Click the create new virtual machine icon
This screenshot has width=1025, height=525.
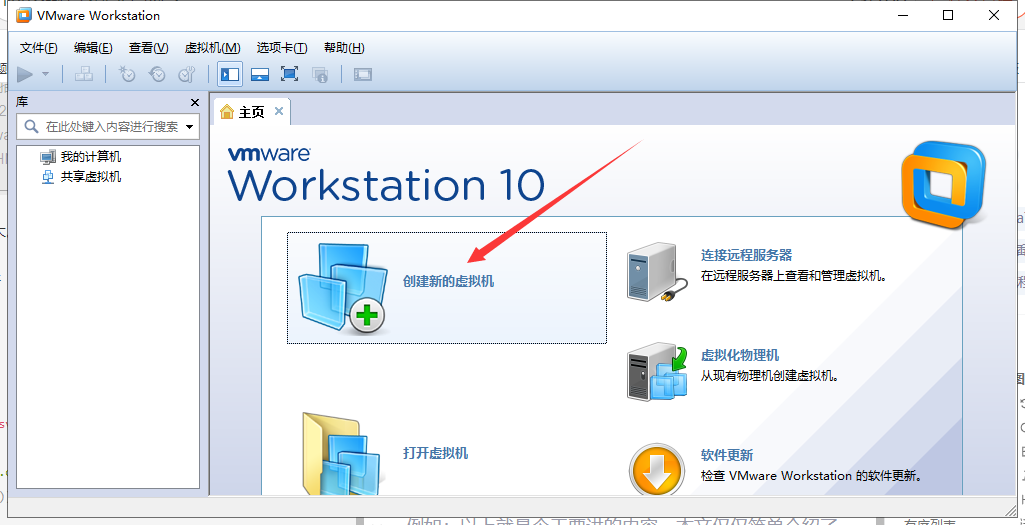[342, 288]
